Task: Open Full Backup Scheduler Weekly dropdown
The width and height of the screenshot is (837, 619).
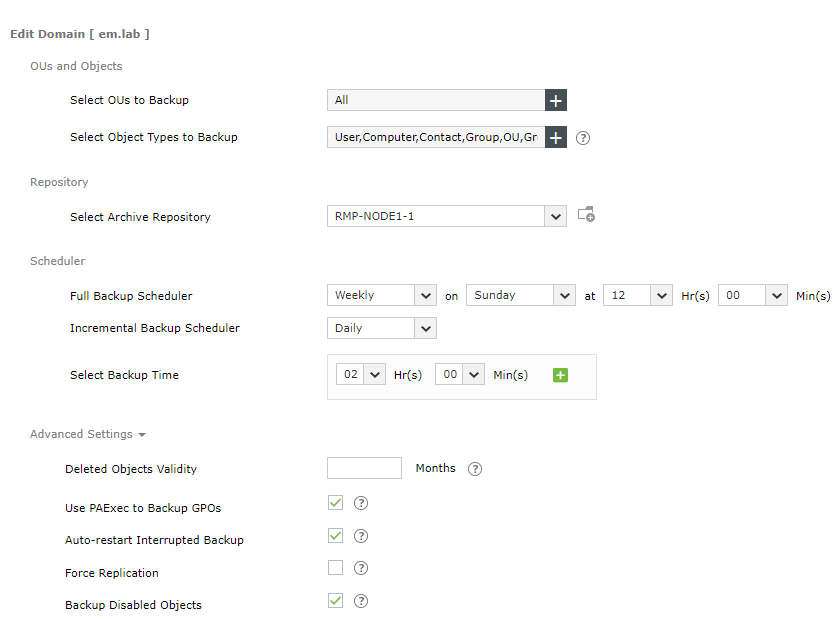Action: [382, 295]
